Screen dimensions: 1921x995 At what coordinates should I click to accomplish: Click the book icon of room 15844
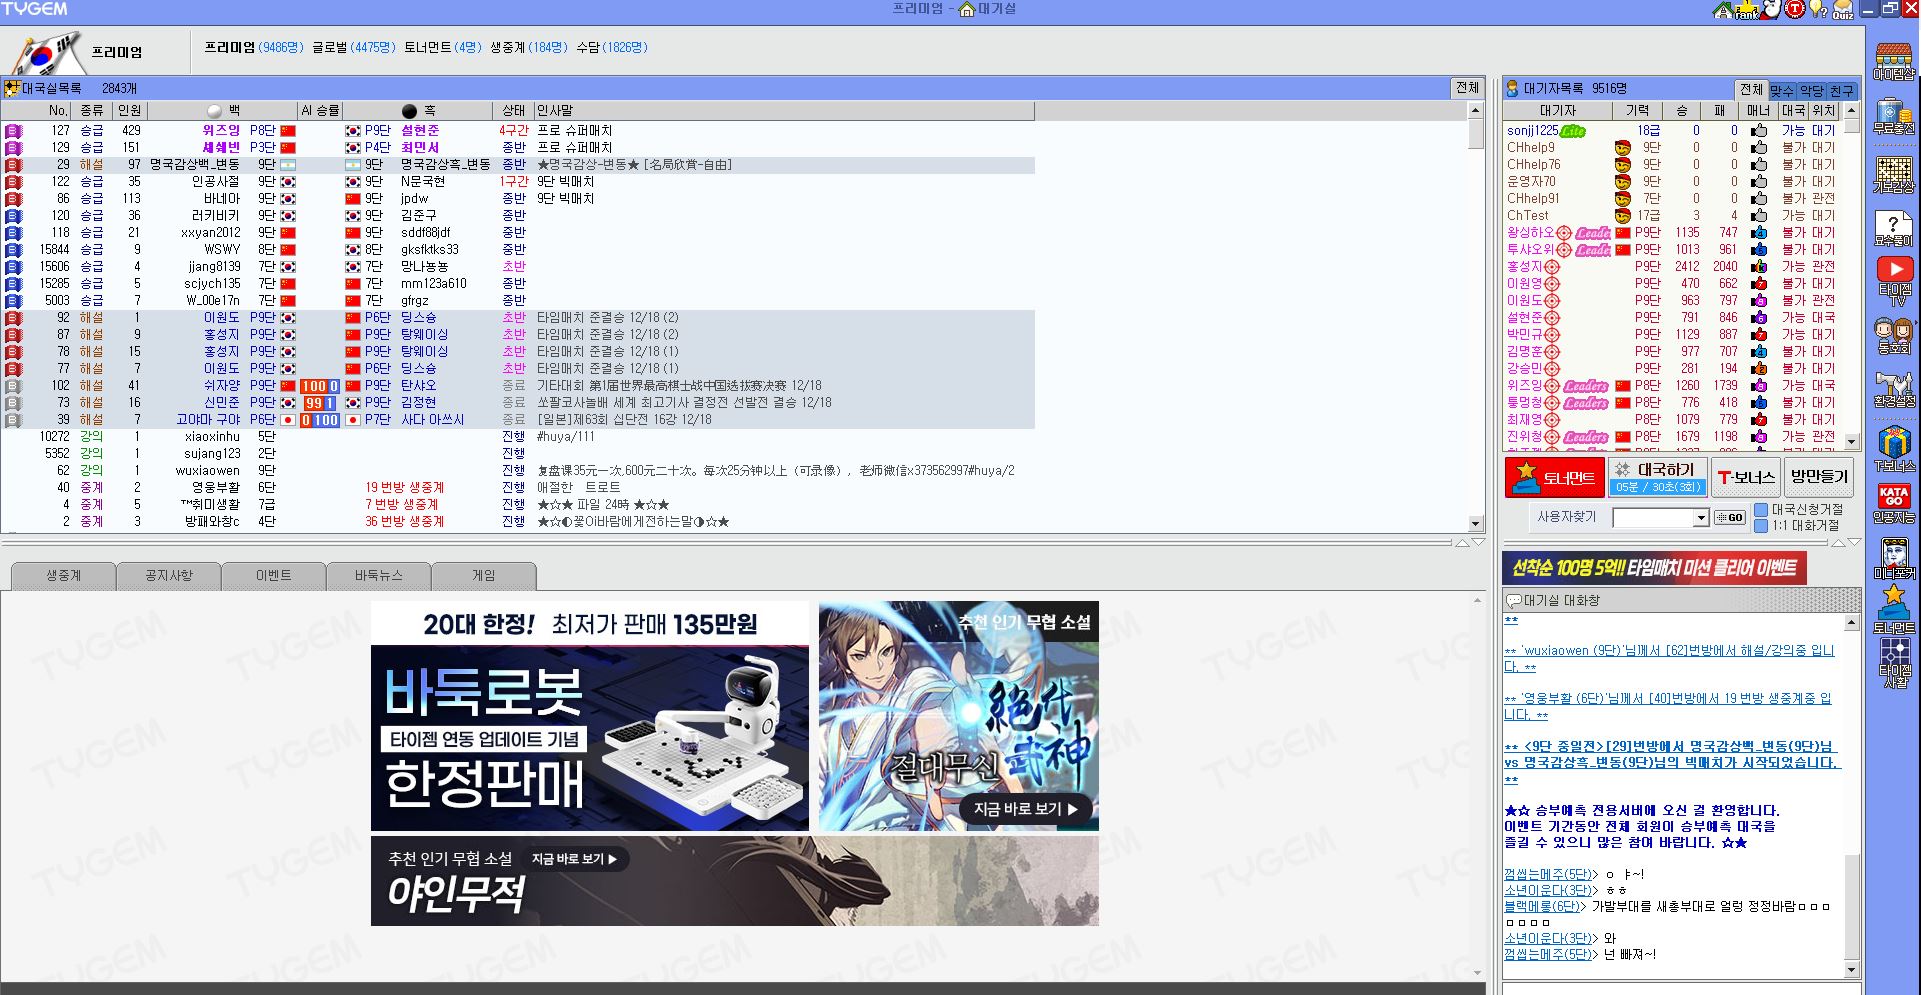13,250
